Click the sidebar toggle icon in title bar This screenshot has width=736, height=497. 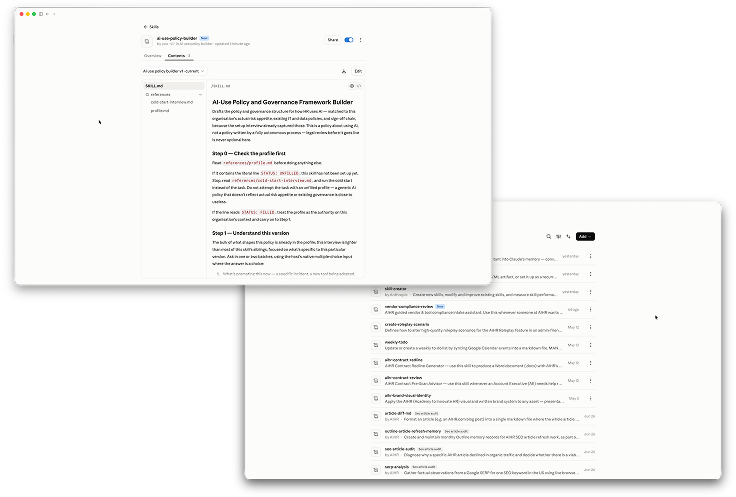click(41, 14)
